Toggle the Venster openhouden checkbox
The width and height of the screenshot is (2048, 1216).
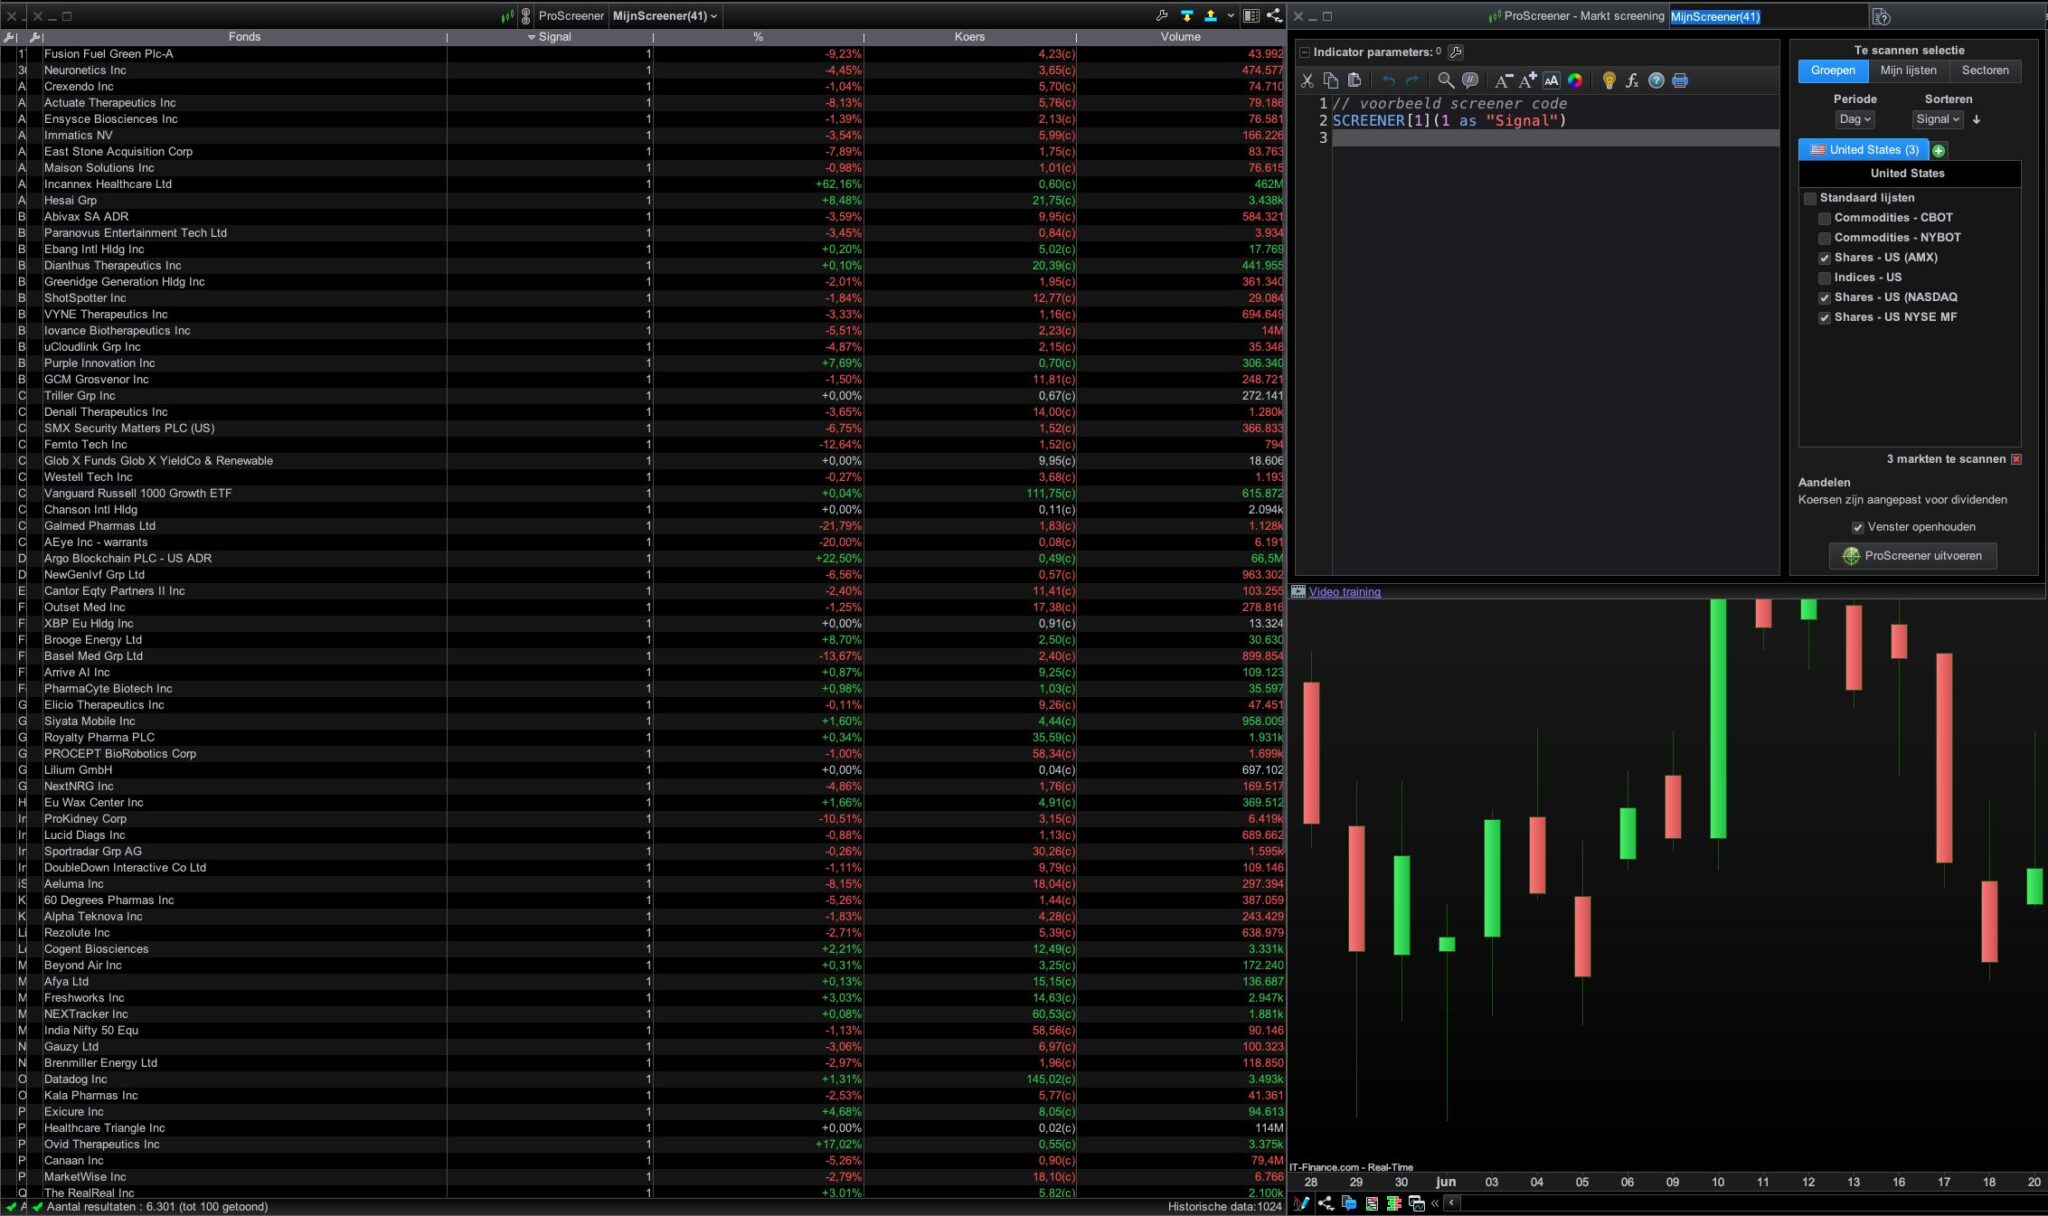point(1857,527)
